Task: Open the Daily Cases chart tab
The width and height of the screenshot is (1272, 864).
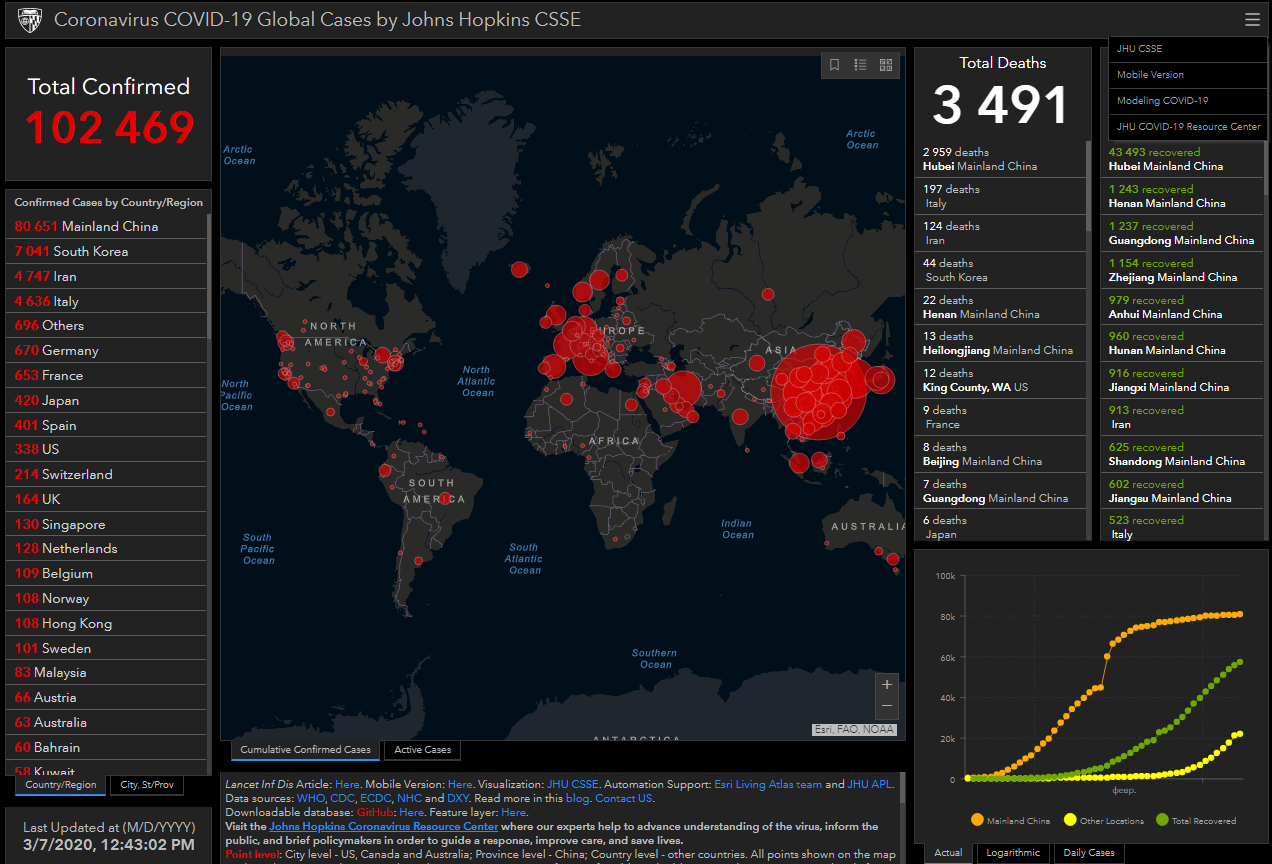Action: (x=1088, y=853)
